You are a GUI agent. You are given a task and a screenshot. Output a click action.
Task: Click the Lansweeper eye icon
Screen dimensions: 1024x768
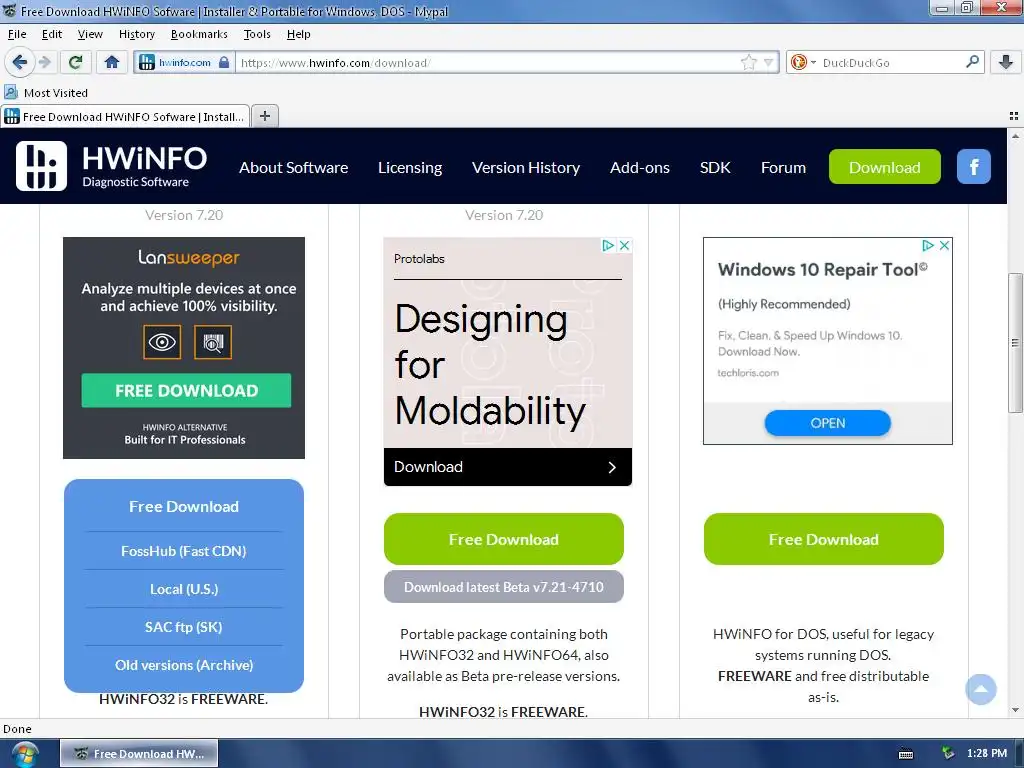(x=162, y=342)
